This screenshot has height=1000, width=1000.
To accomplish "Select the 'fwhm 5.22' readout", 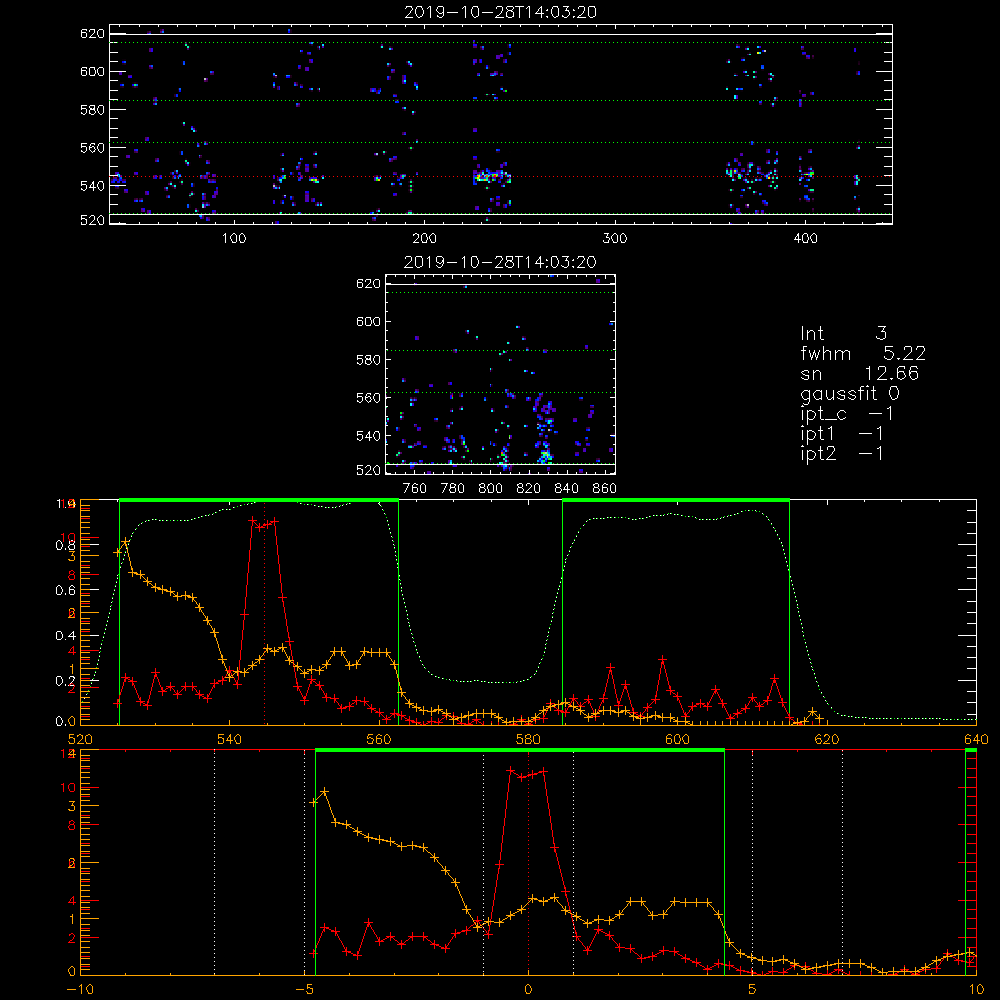I will click(863, 353).
